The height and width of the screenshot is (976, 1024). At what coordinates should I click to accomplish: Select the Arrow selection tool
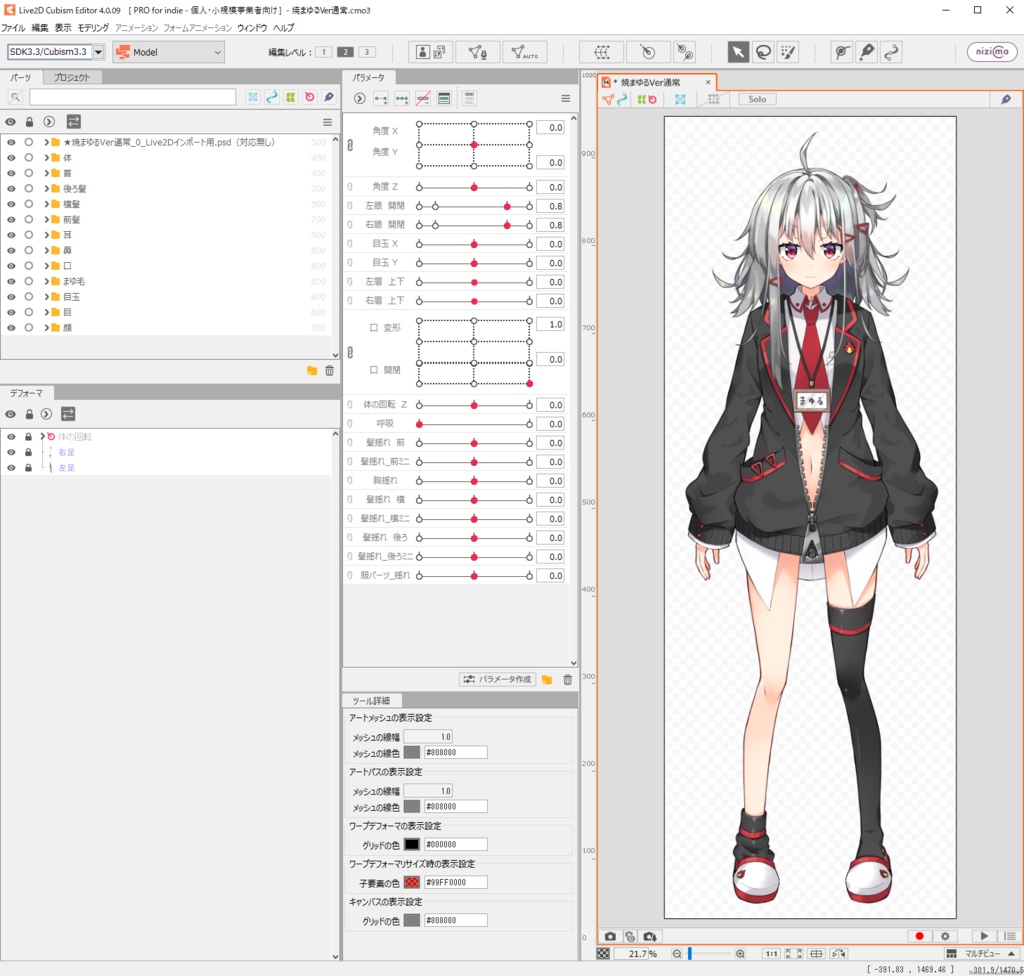[738, 52]
